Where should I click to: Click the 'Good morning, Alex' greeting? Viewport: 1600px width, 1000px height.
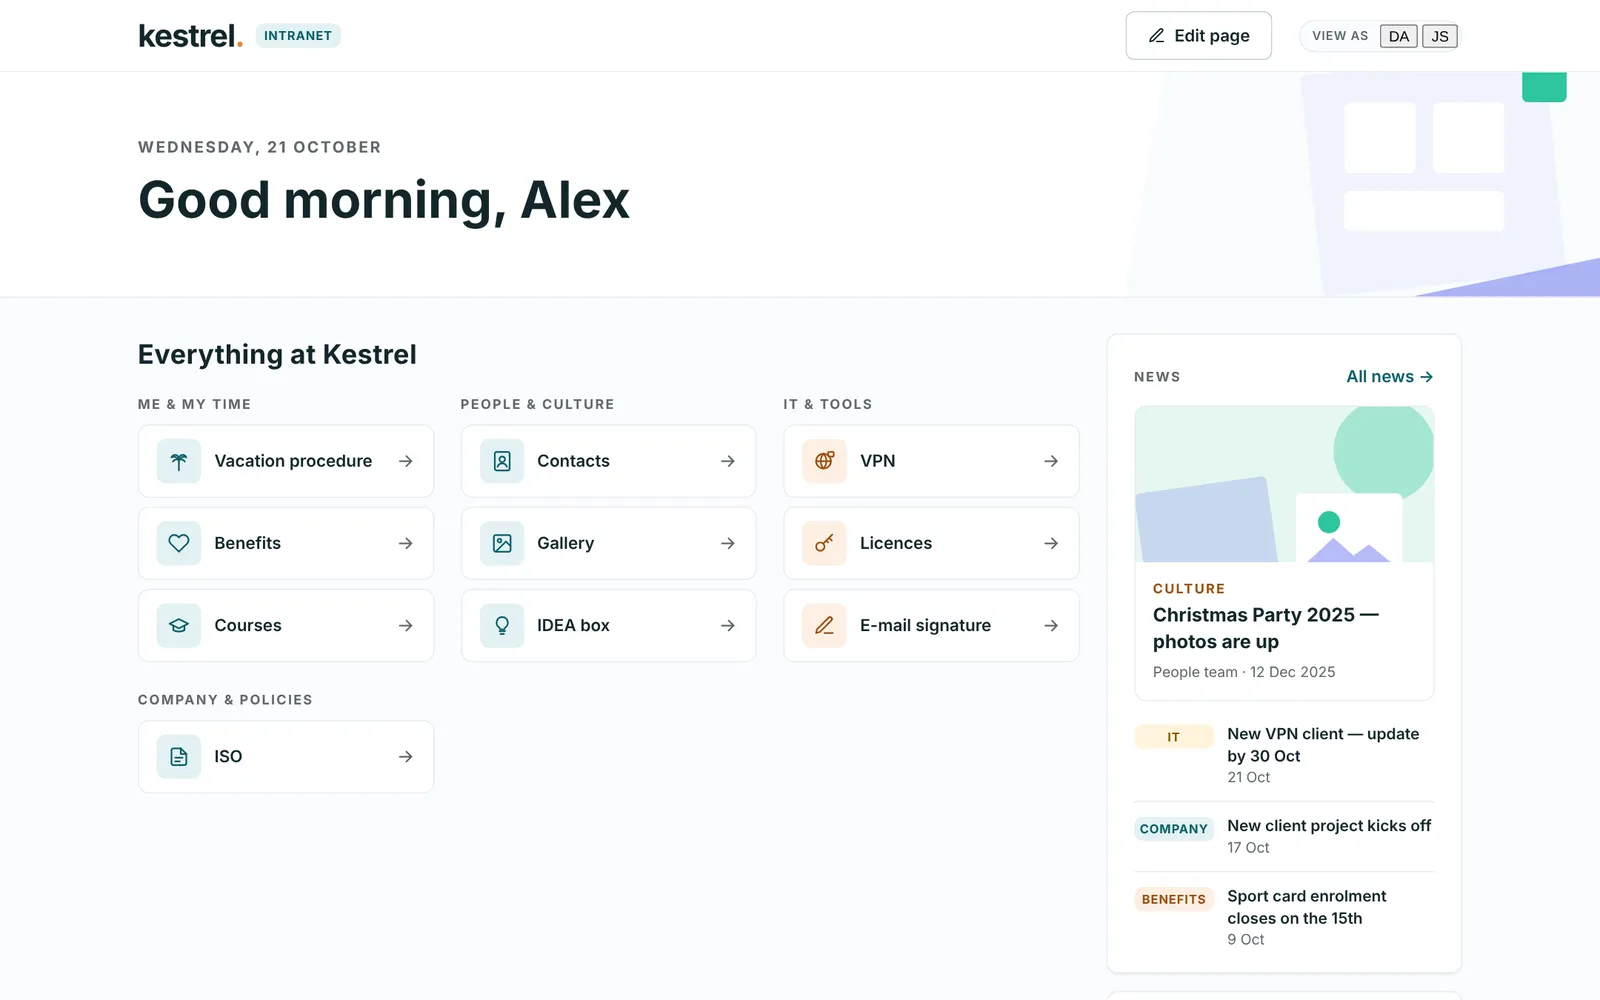384,201
